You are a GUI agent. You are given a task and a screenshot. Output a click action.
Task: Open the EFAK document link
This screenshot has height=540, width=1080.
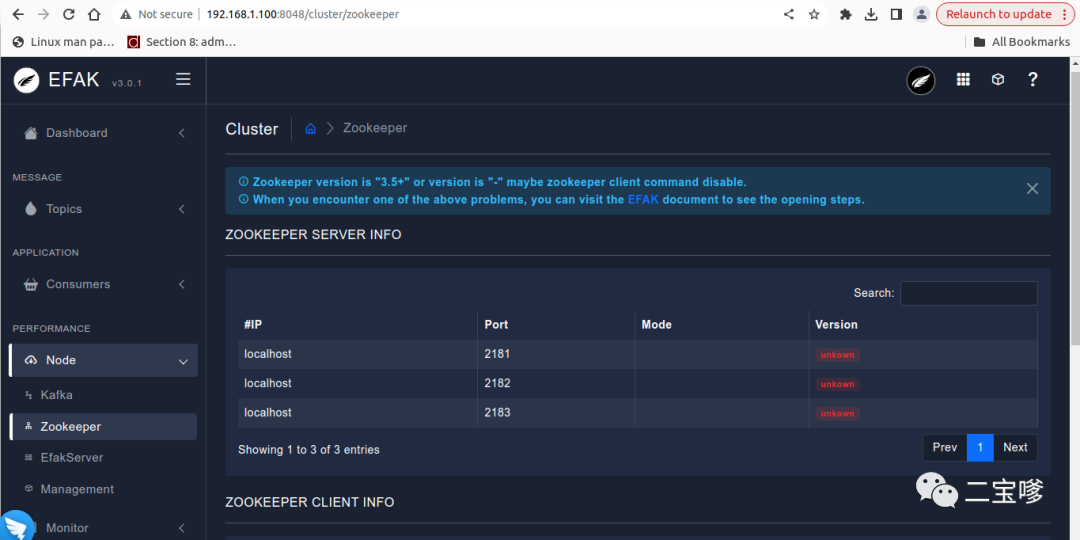pos(643,200)
